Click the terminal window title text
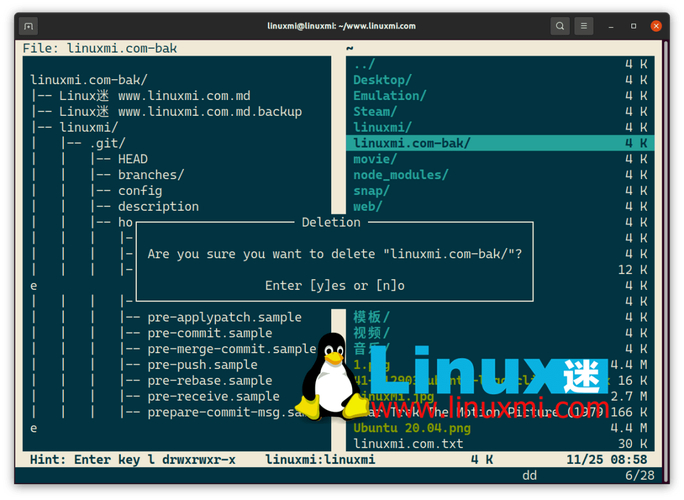684x500 pixels. tap(342, 26)
